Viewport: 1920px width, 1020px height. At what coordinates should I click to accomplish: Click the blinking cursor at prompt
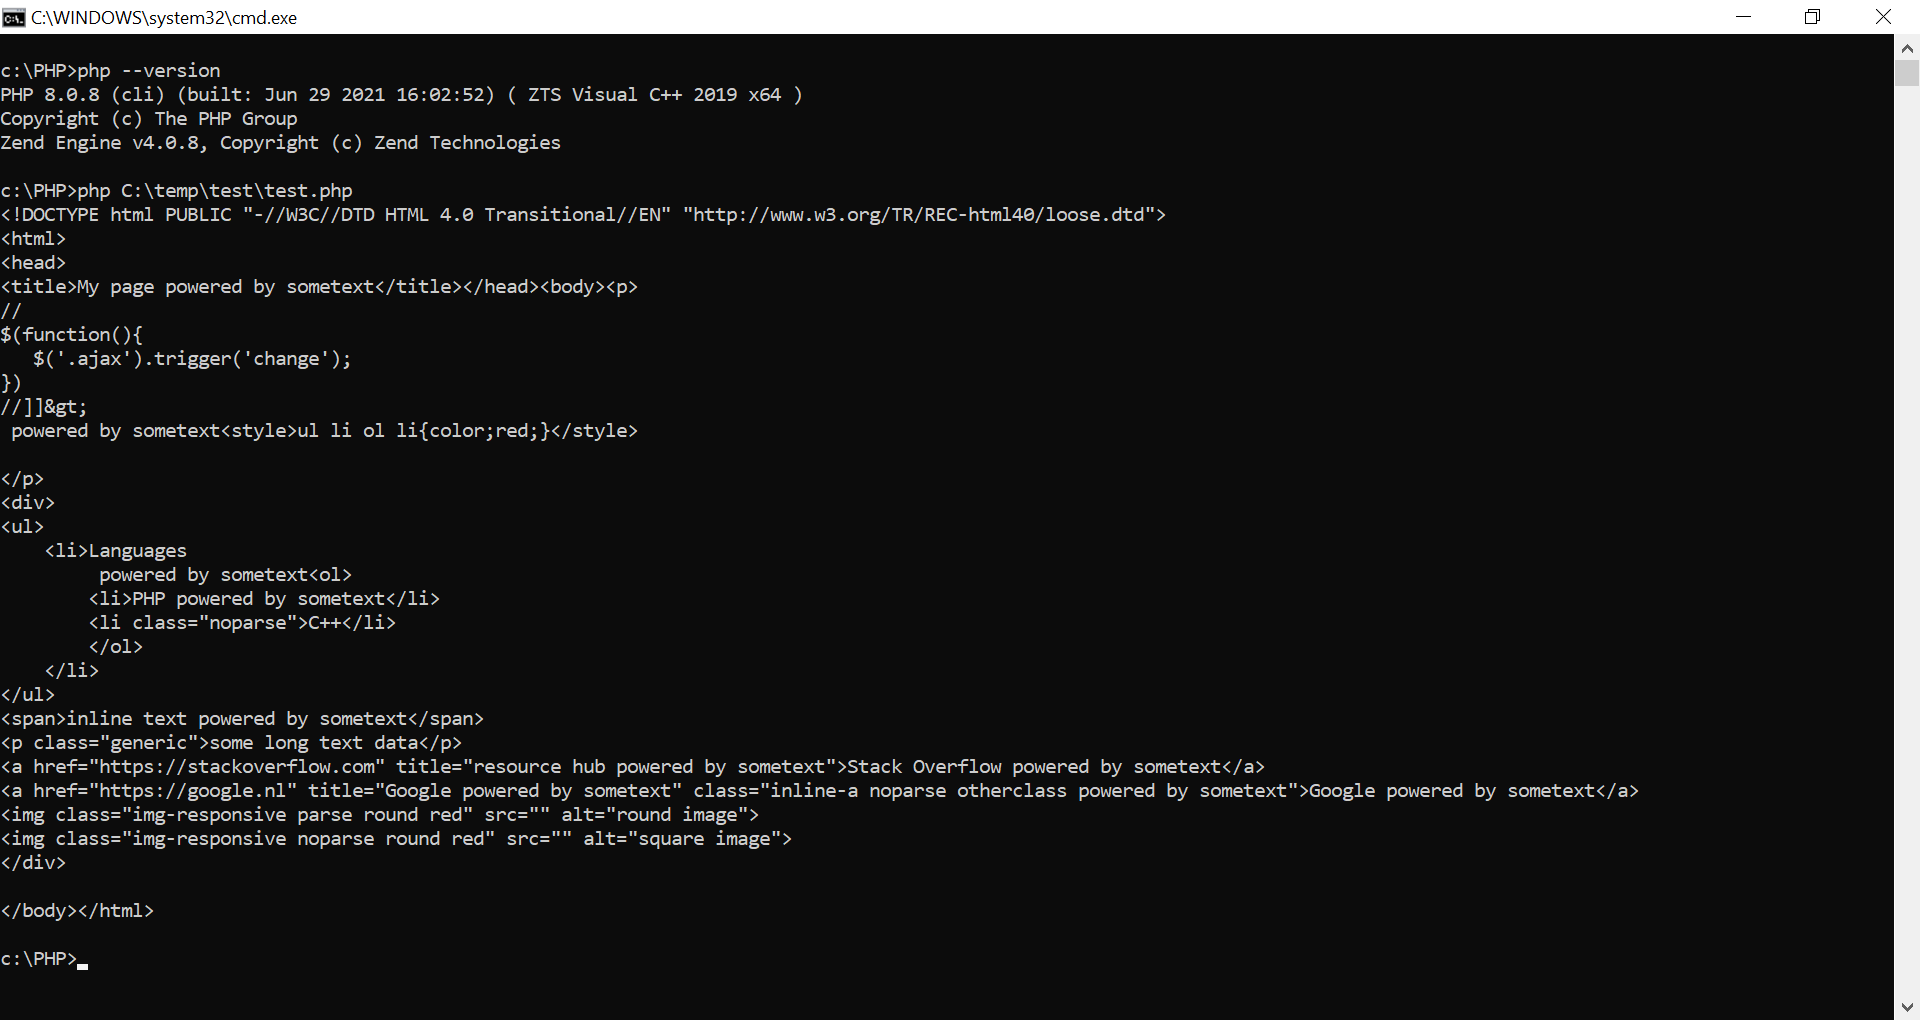[82, 966]
